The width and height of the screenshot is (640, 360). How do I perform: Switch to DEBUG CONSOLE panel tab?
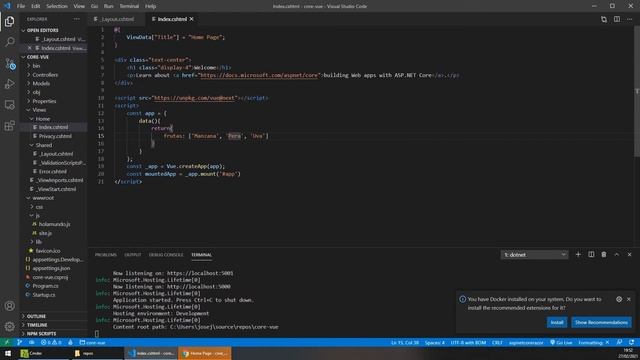click(166, 255)
